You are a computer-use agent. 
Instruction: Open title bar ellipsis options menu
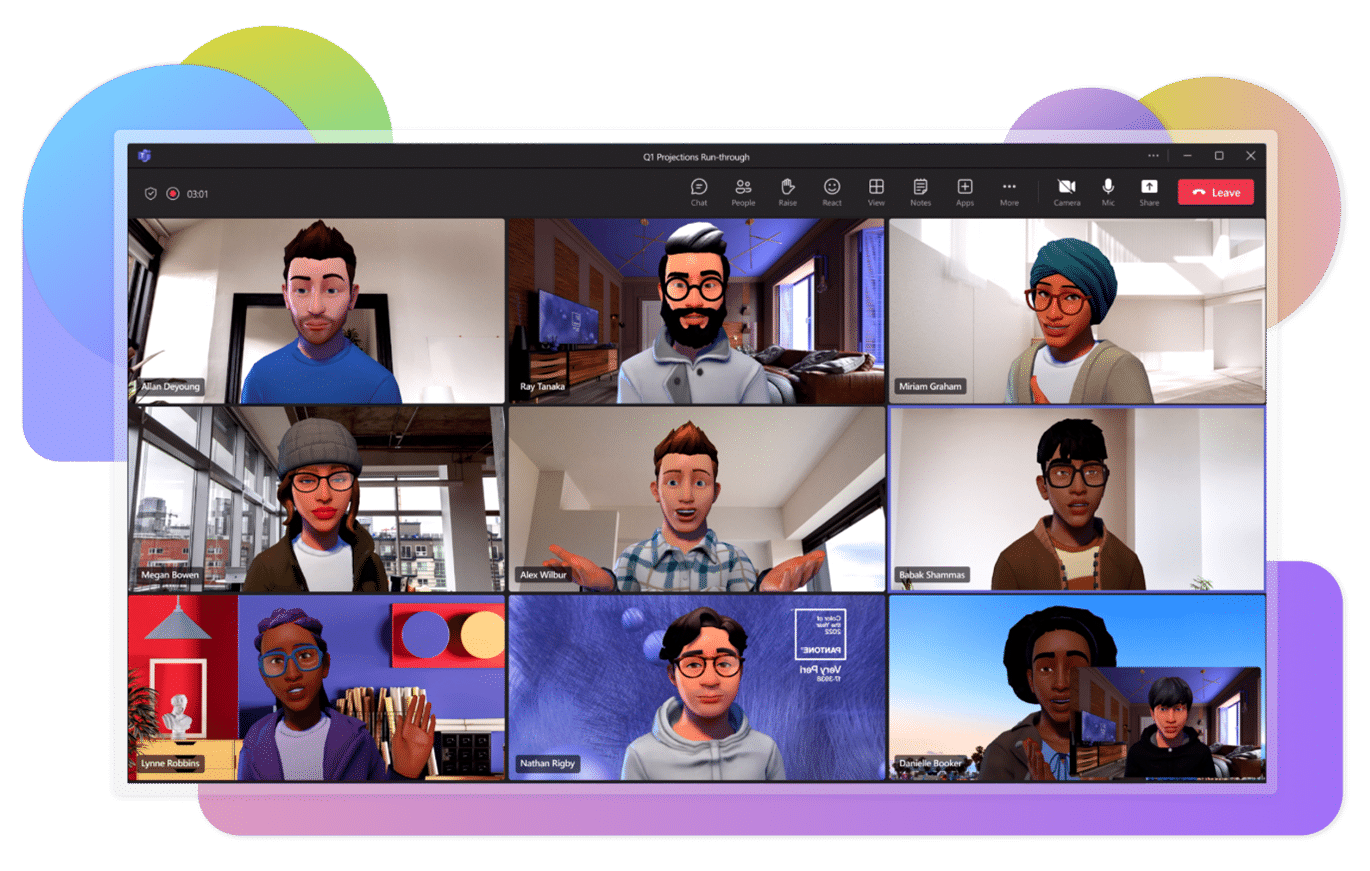point(1153,156)
